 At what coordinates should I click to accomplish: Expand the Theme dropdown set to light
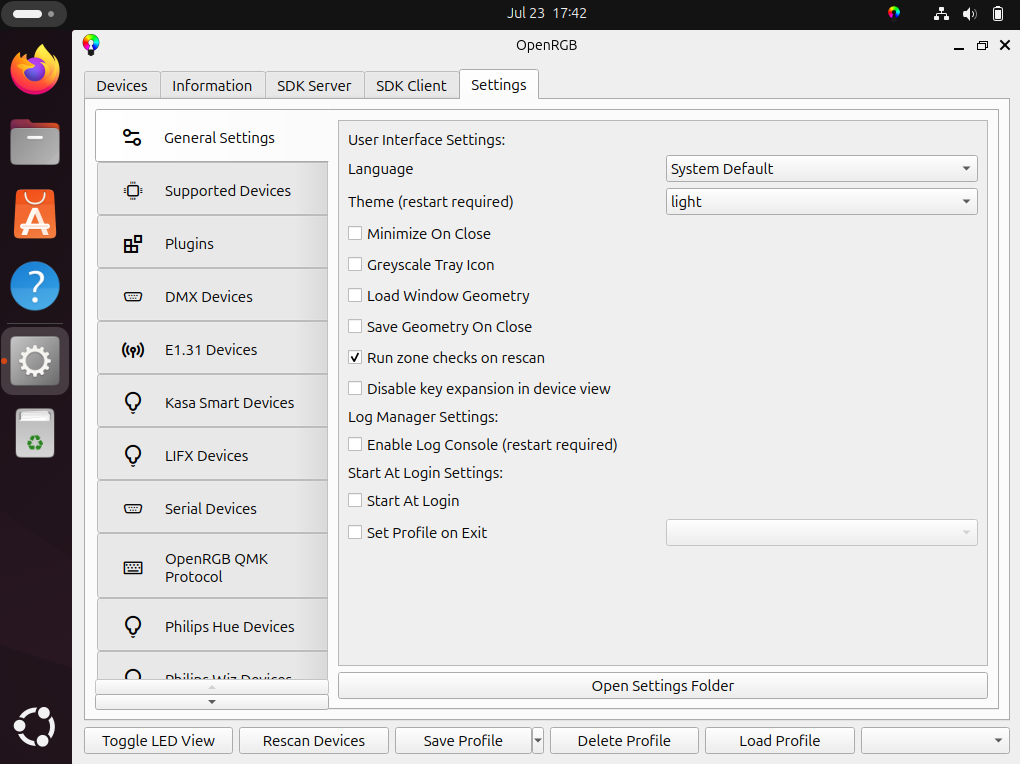pos(821,202)
